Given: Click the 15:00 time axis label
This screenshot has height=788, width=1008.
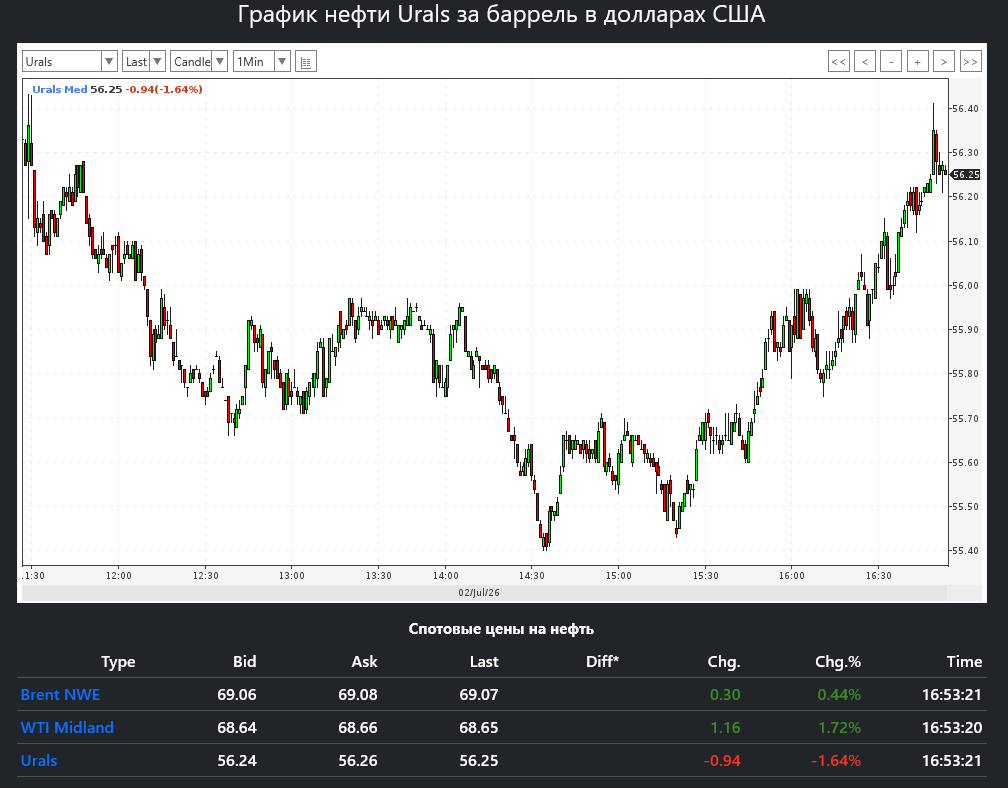Looking at the screenshot, I should pos(618,576).
